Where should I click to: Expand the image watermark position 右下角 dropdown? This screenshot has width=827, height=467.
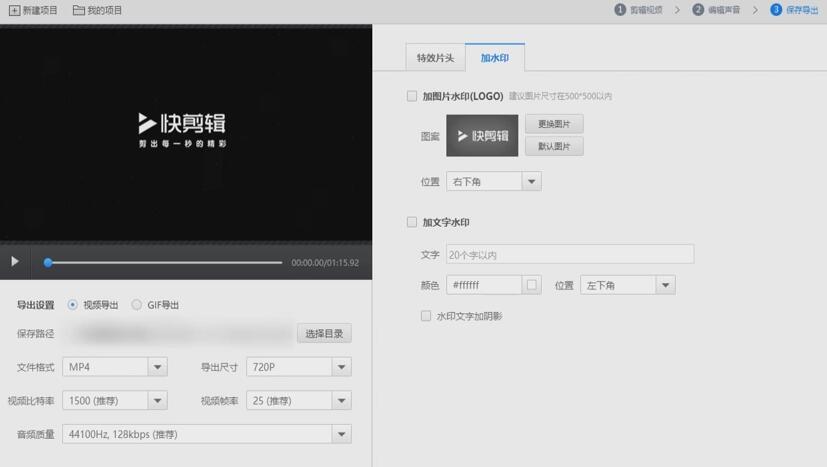pos(532,182)
